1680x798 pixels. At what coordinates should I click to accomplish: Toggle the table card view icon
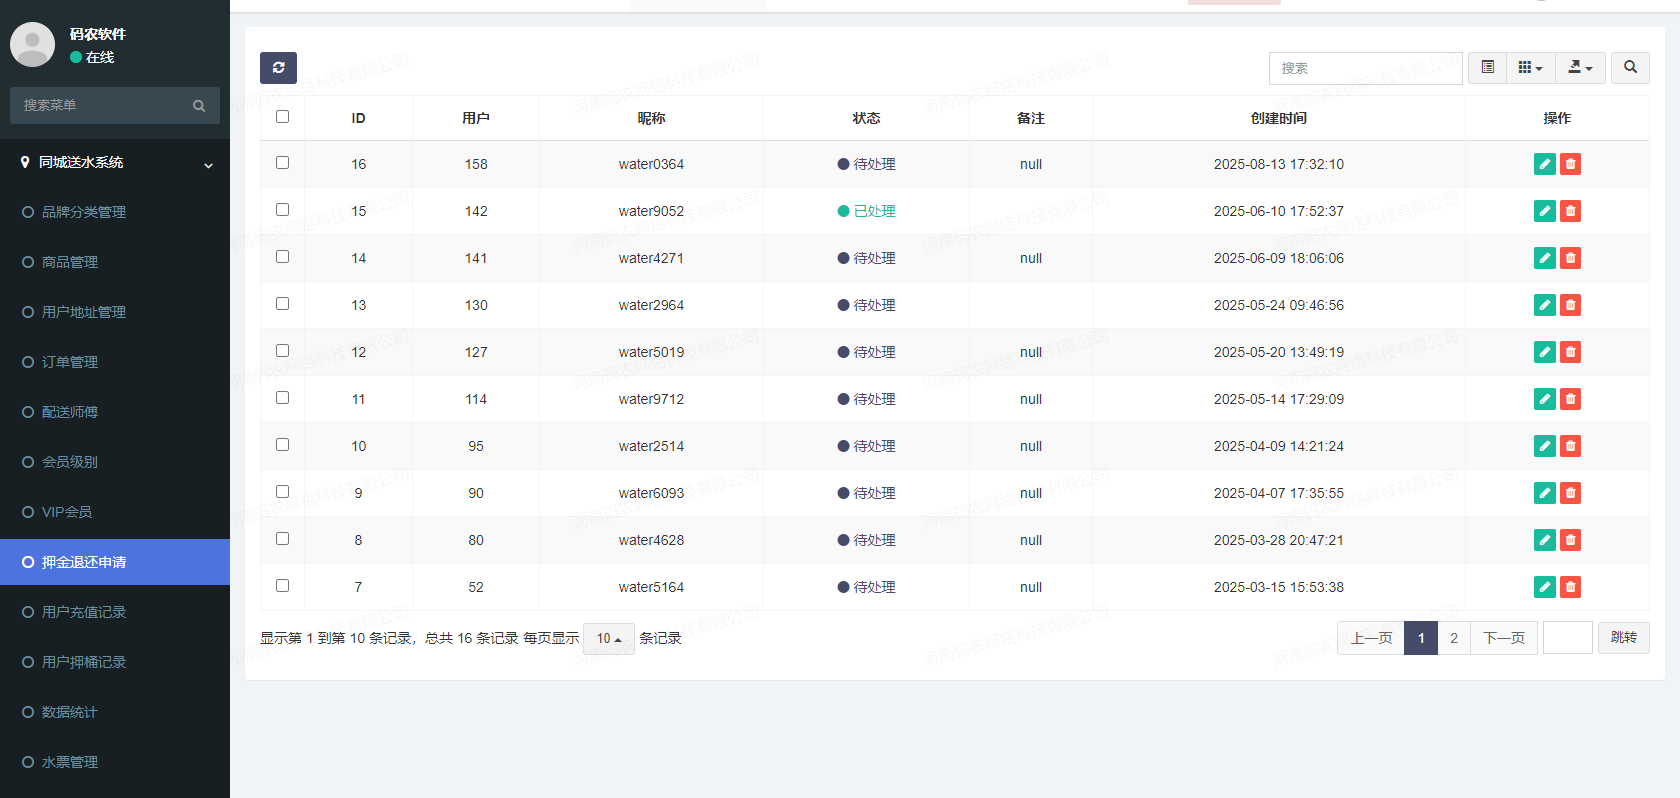click(1488, 68)
